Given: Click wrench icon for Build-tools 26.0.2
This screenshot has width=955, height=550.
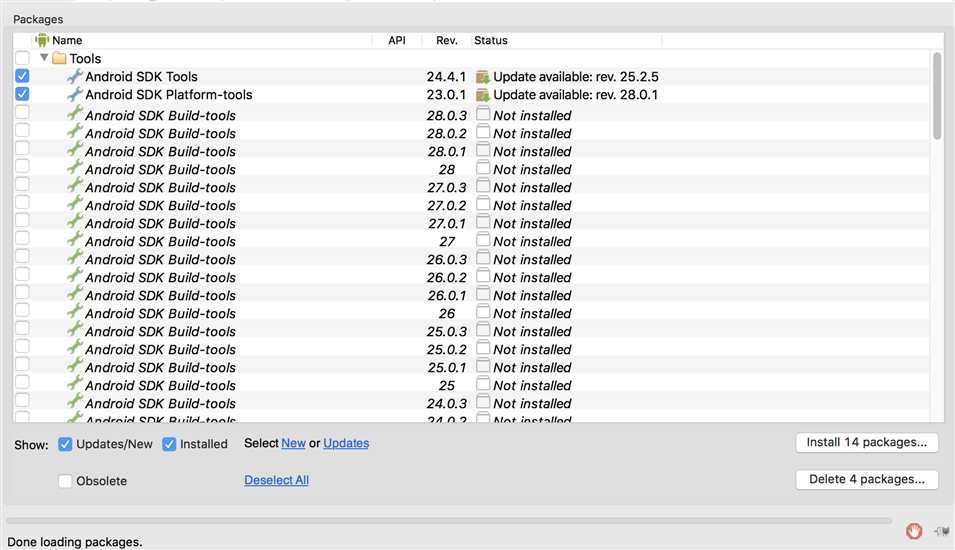Looking at the screenshot, I should [x=75, y=275].
